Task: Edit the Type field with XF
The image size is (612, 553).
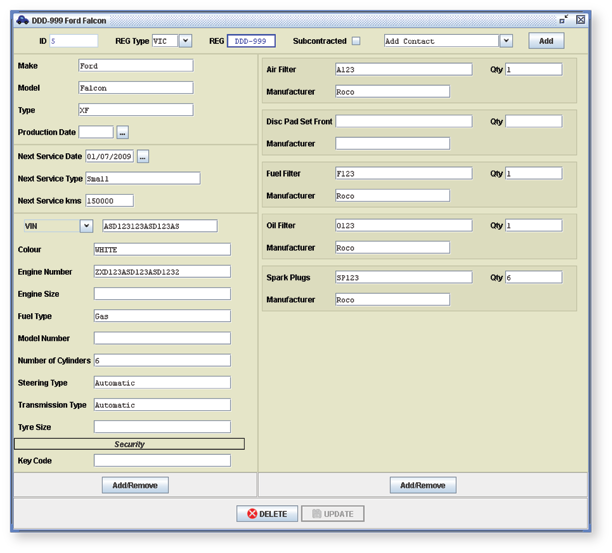Action: pyautogui.click(x=135, y=110)
